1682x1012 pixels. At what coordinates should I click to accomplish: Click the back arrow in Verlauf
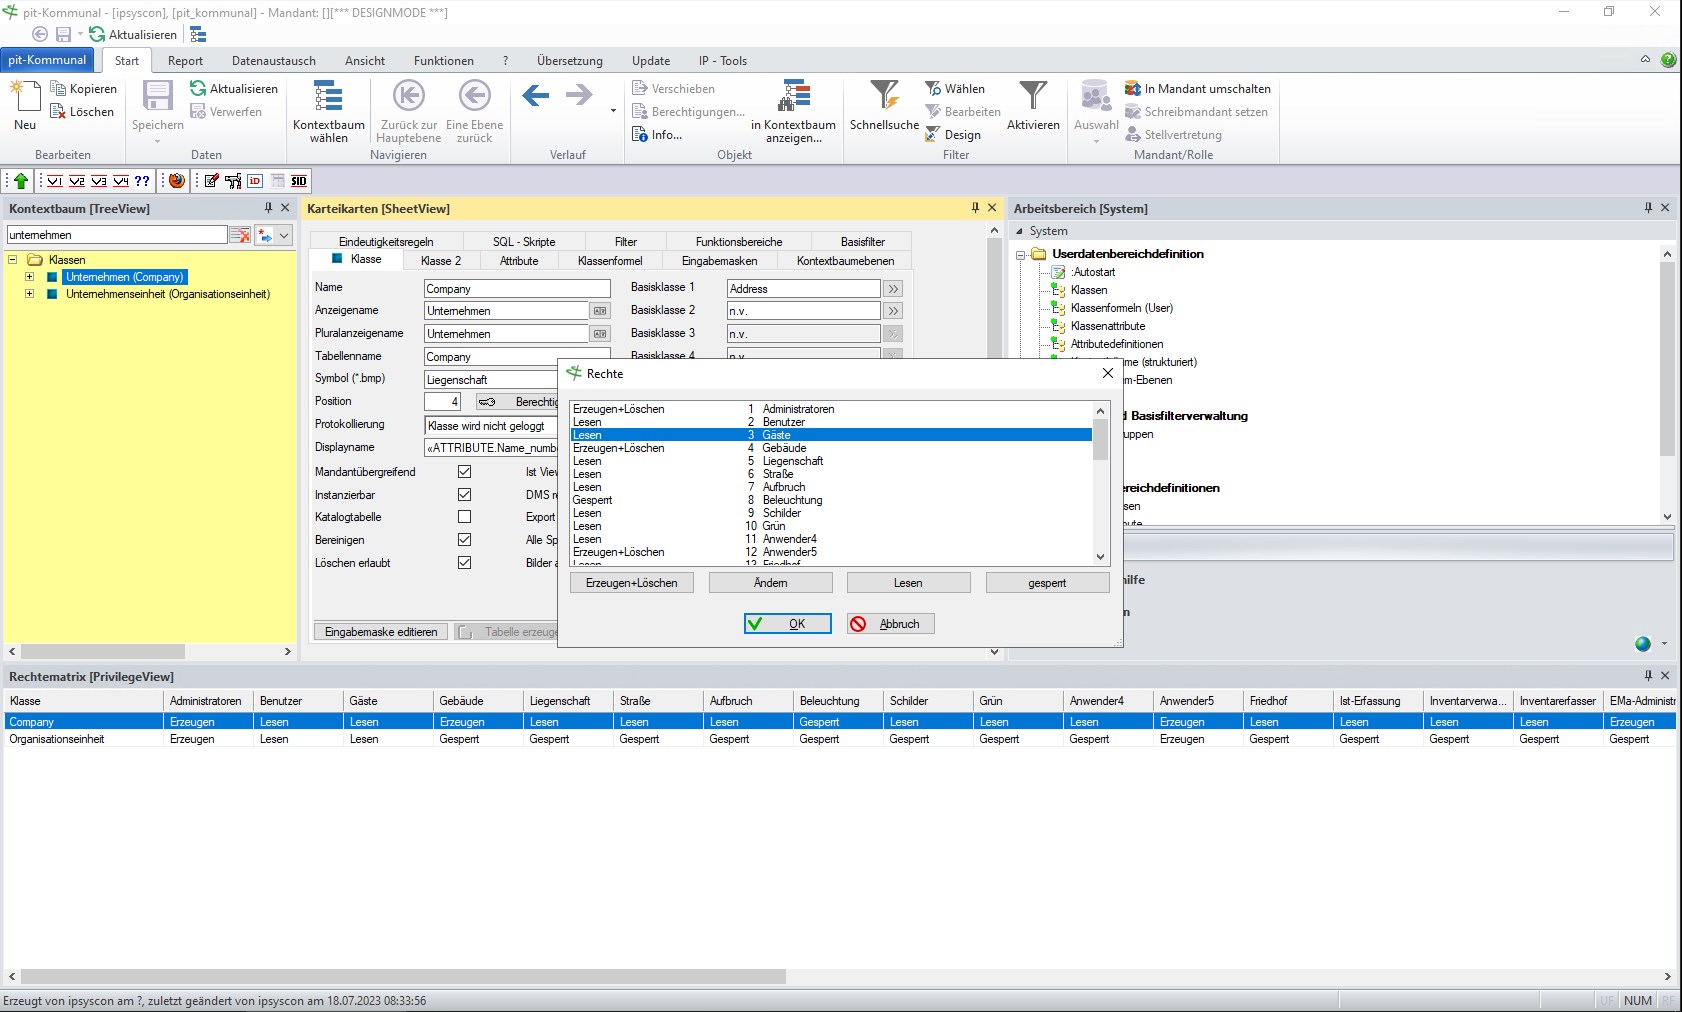[536, 96]
